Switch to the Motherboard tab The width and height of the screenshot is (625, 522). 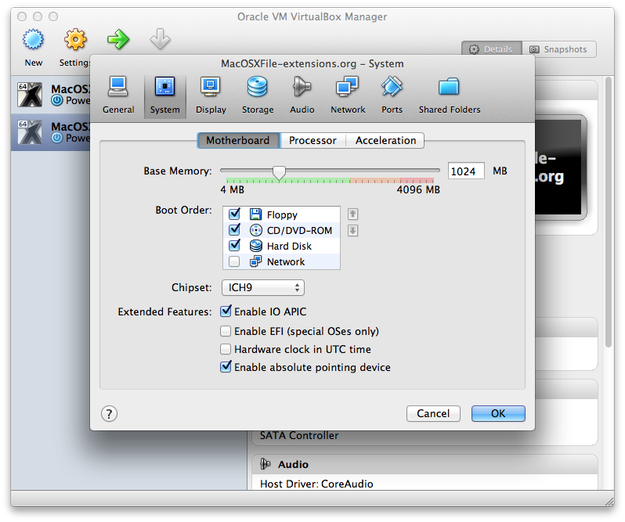[238, 140]
